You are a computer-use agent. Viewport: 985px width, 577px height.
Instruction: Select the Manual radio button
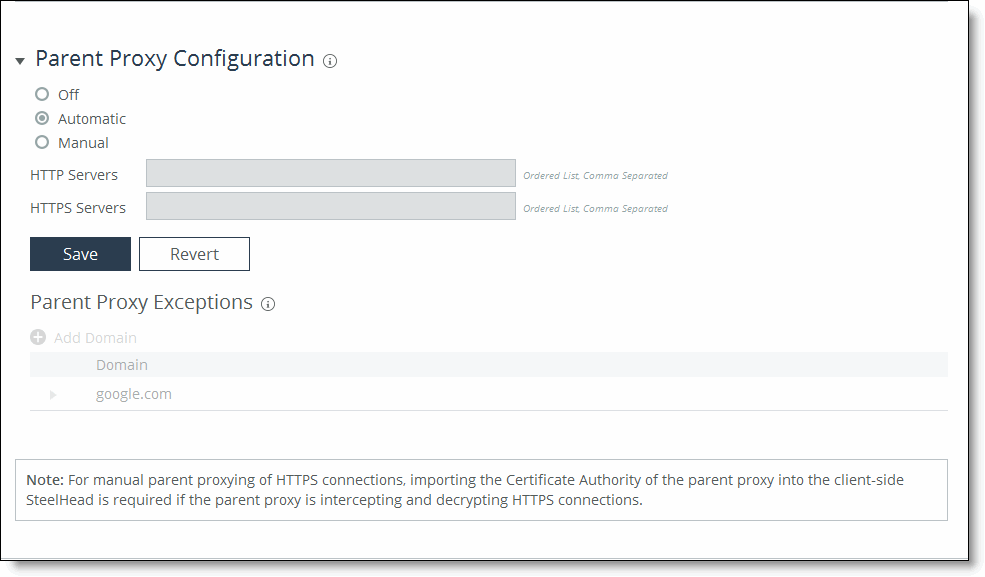click(x=42, y=142)
